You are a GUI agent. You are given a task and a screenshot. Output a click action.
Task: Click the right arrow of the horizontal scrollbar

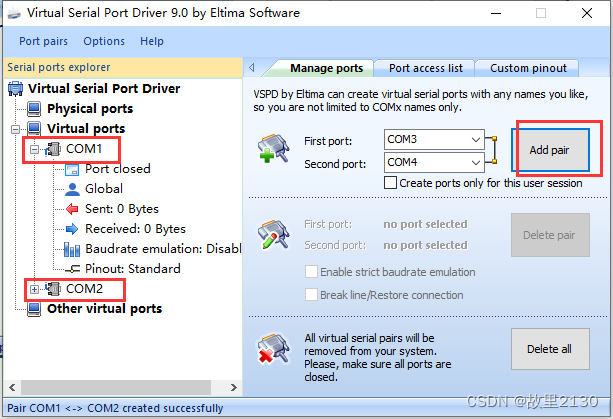point(233,387)
